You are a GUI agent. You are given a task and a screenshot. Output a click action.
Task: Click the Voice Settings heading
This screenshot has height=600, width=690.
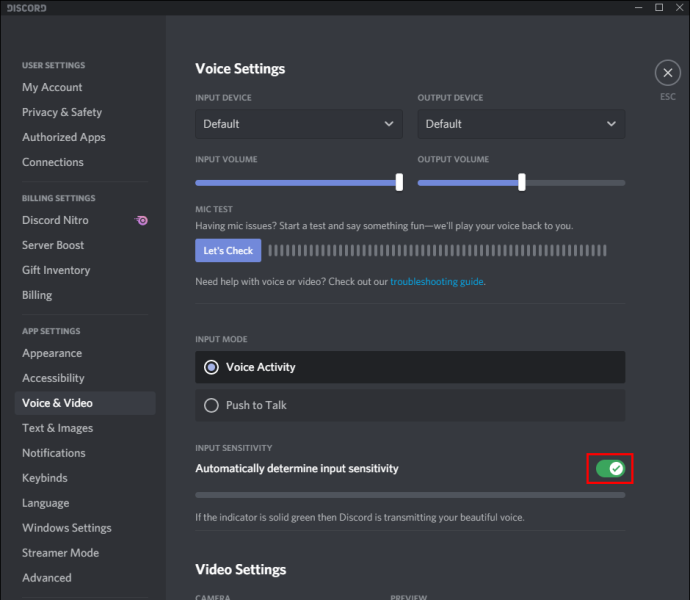pos(240,69)
